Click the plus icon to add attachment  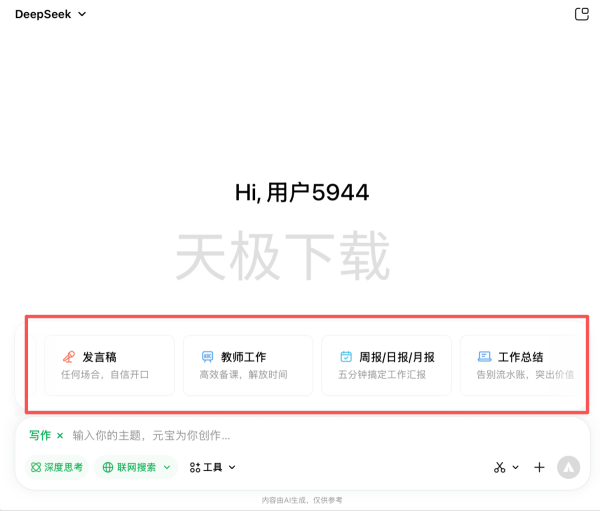[x=539, y=467]
